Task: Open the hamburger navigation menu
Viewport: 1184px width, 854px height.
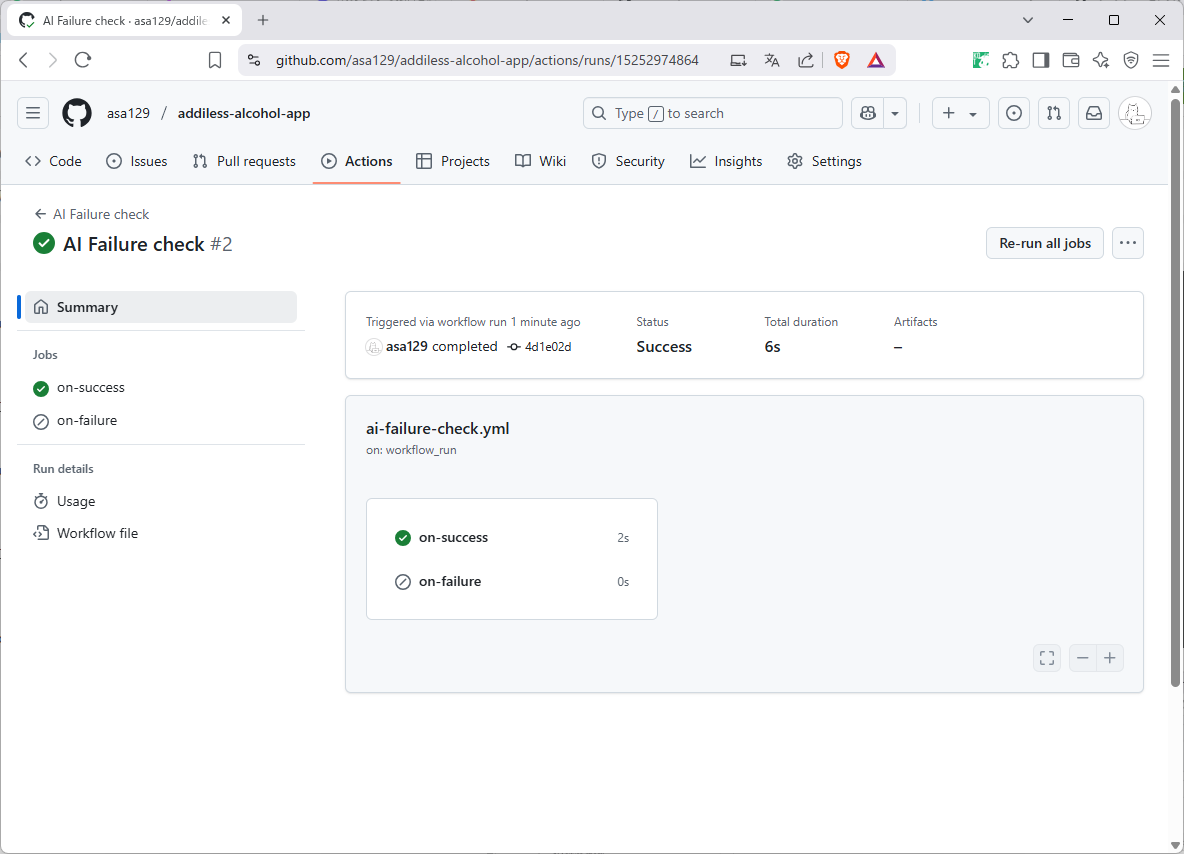Action: coord(33,113)
